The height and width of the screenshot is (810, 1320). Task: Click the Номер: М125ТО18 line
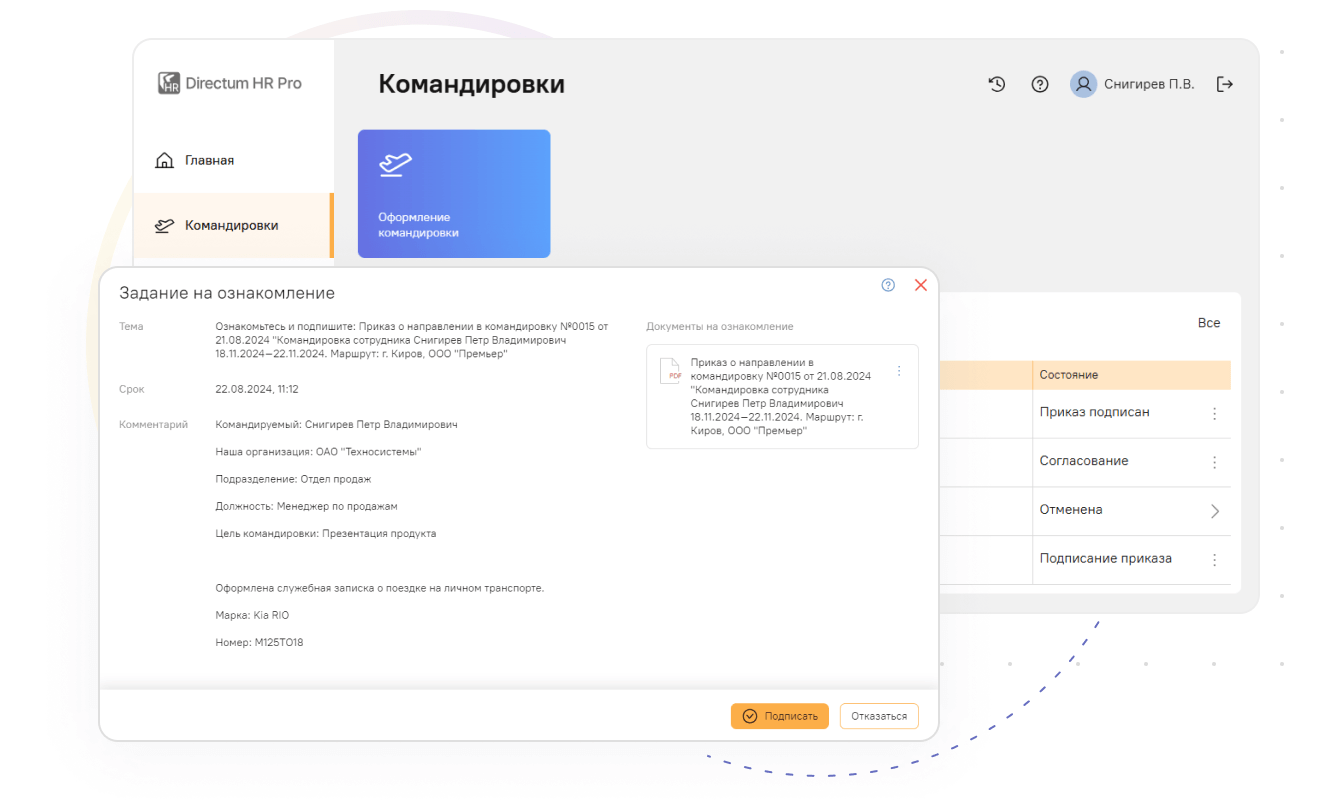click(x=259, y=643)
